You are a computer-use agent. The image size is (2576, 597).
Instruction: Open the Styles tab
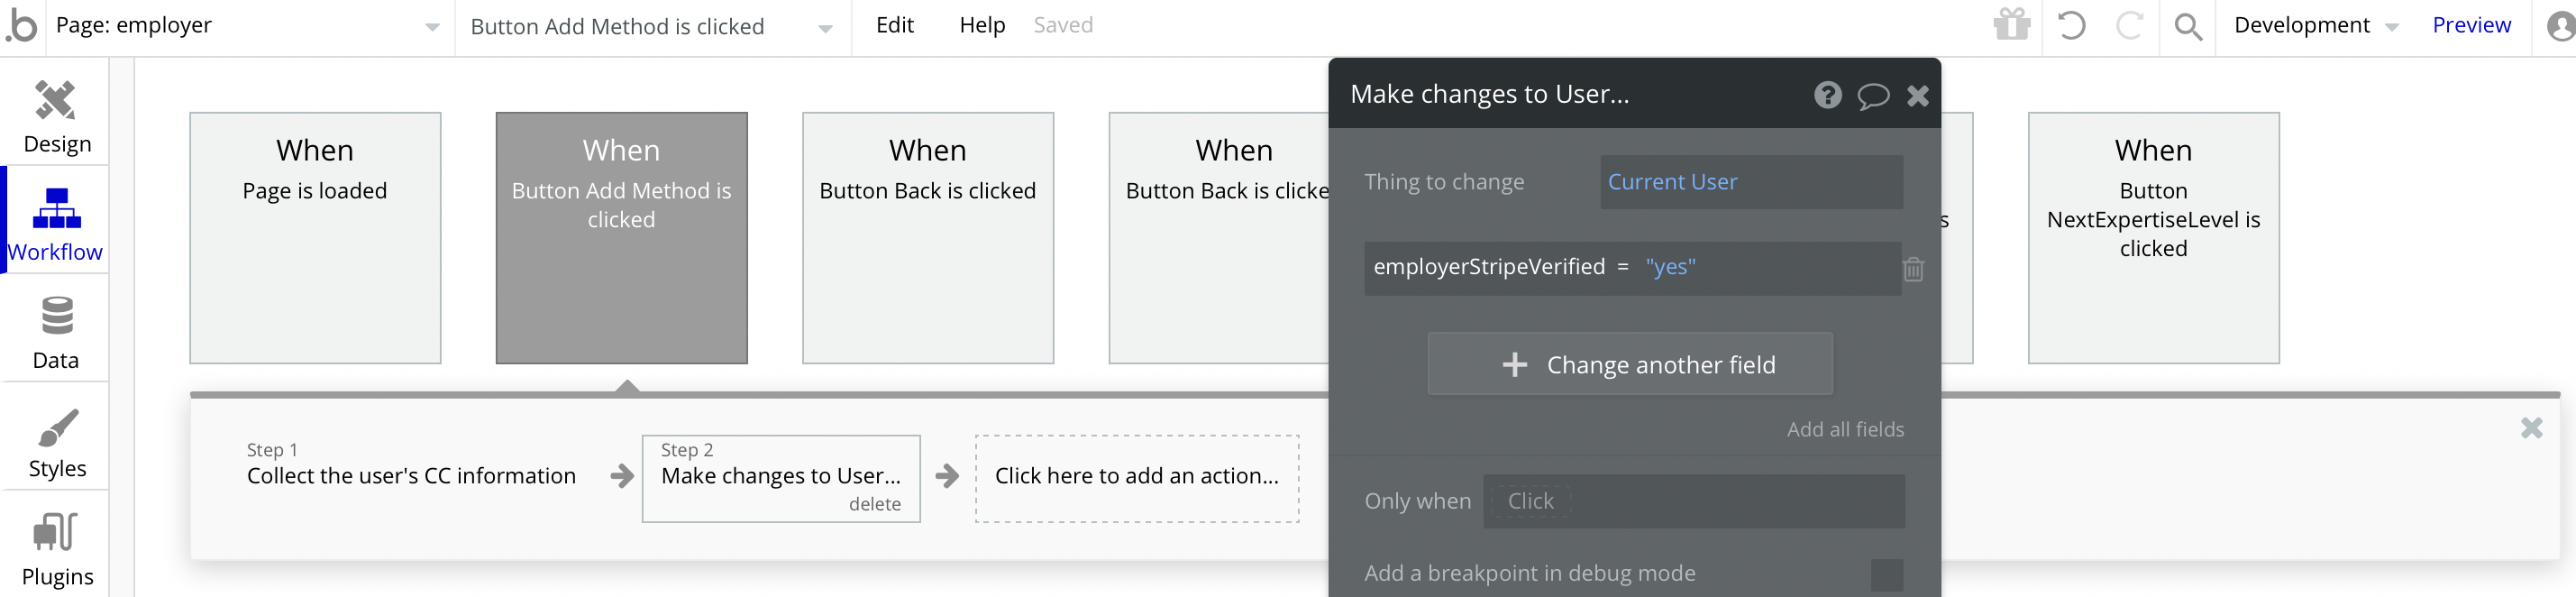point(56,442)
